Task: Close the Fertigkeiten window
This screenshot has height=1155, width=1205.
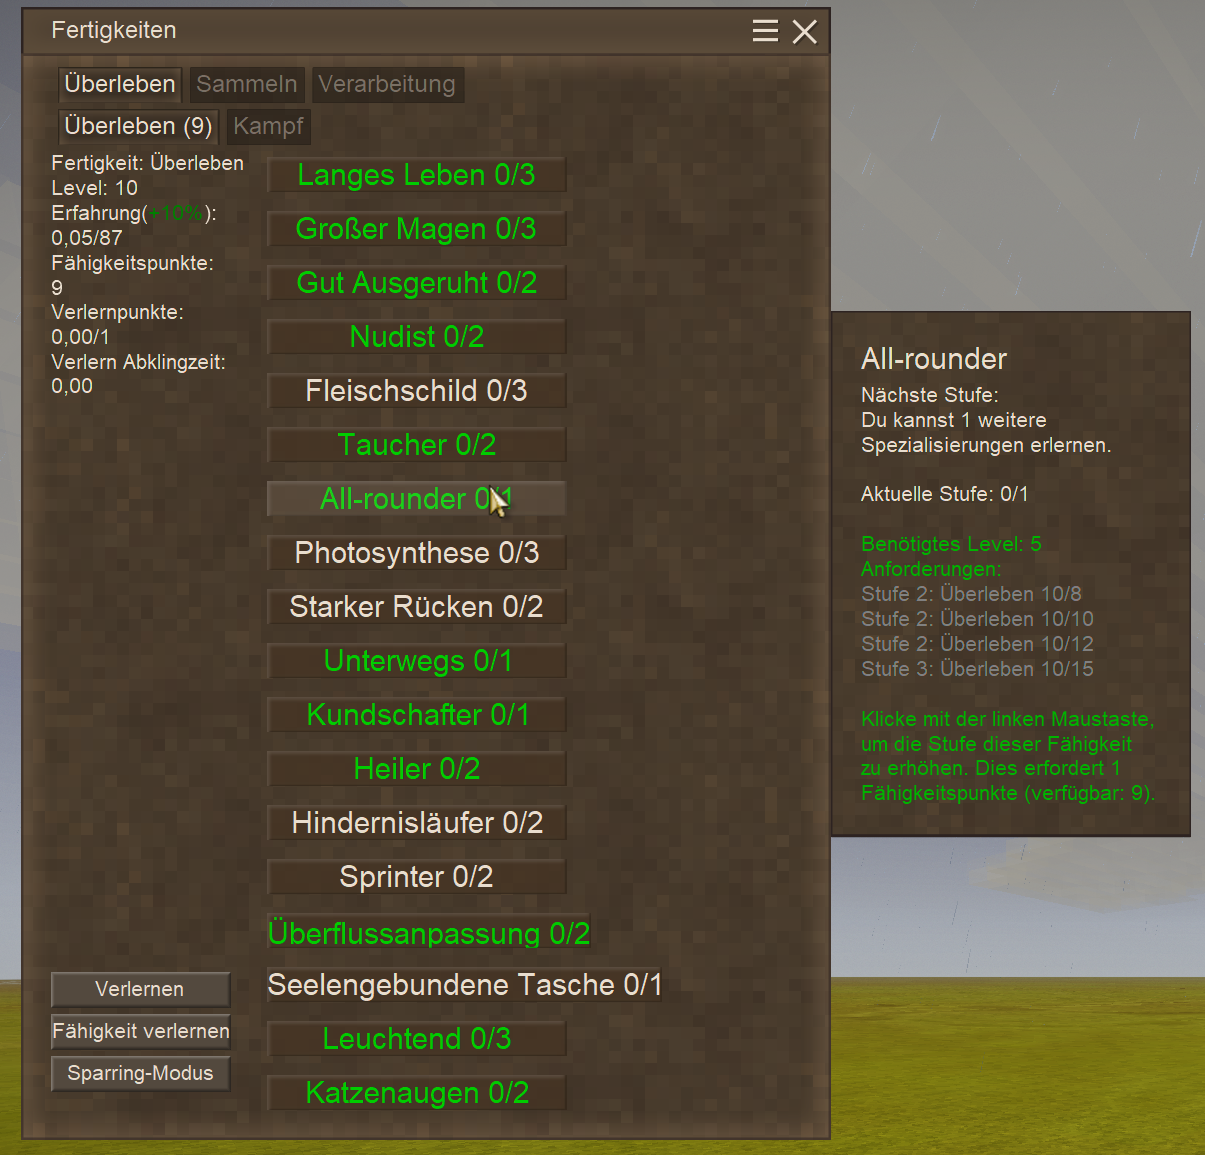Action: click(x=804, y=32)
